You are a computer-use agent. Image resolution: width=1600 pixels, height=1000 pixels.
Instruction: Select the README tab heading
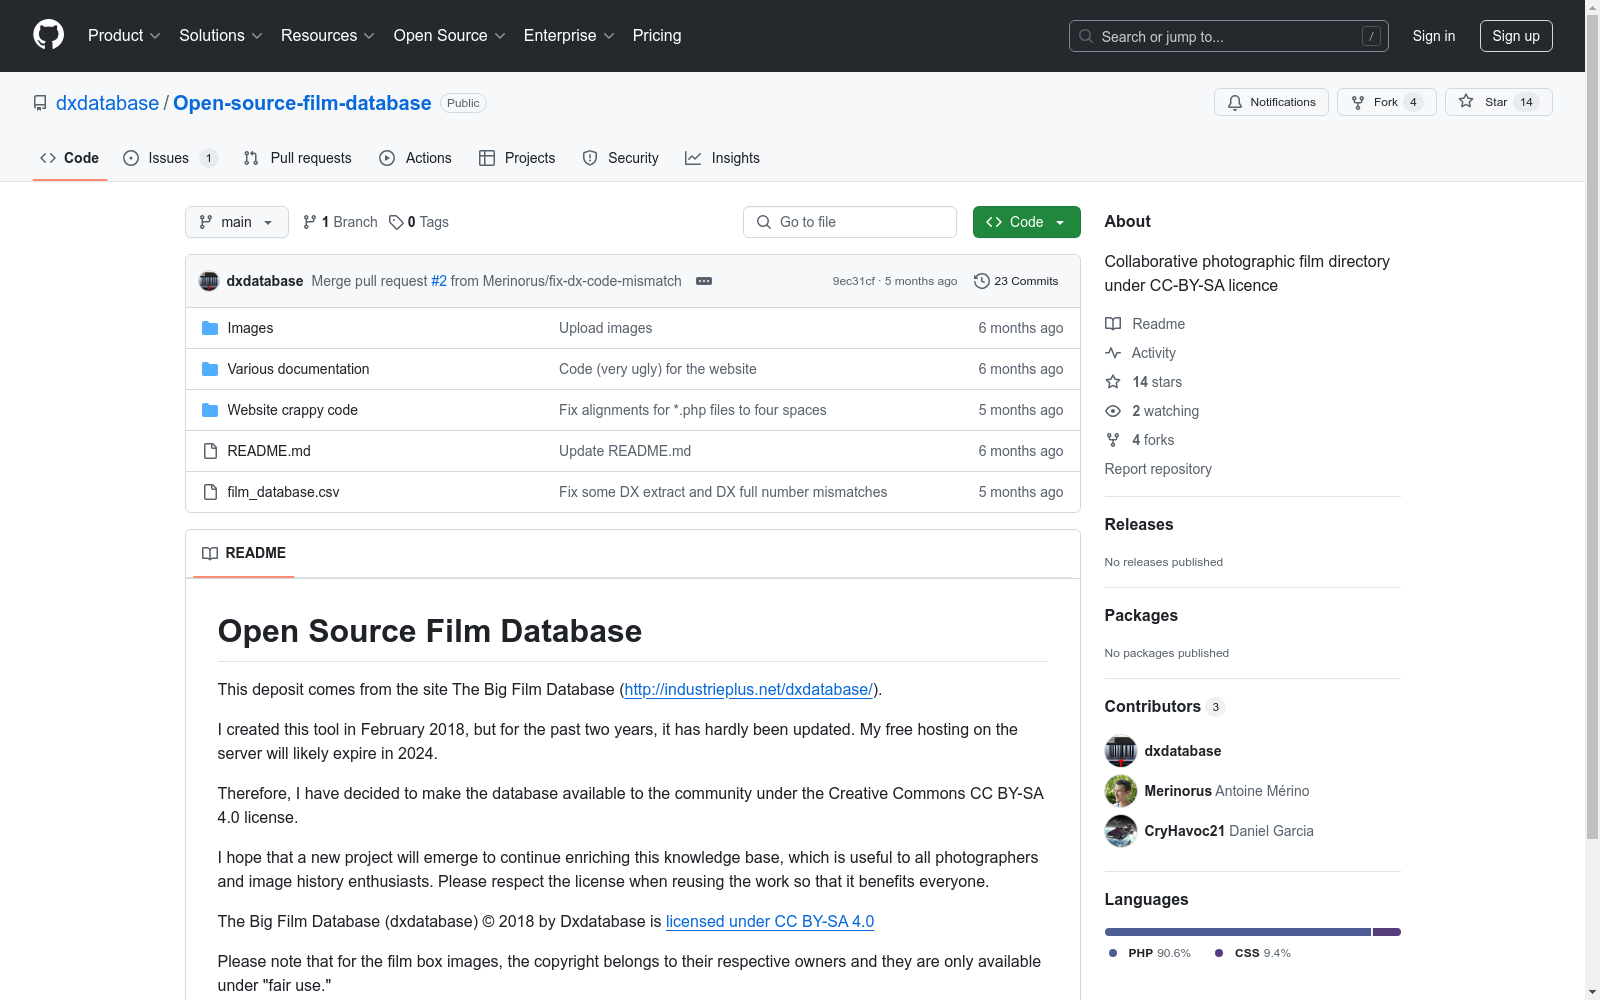(x=244, y=553)
